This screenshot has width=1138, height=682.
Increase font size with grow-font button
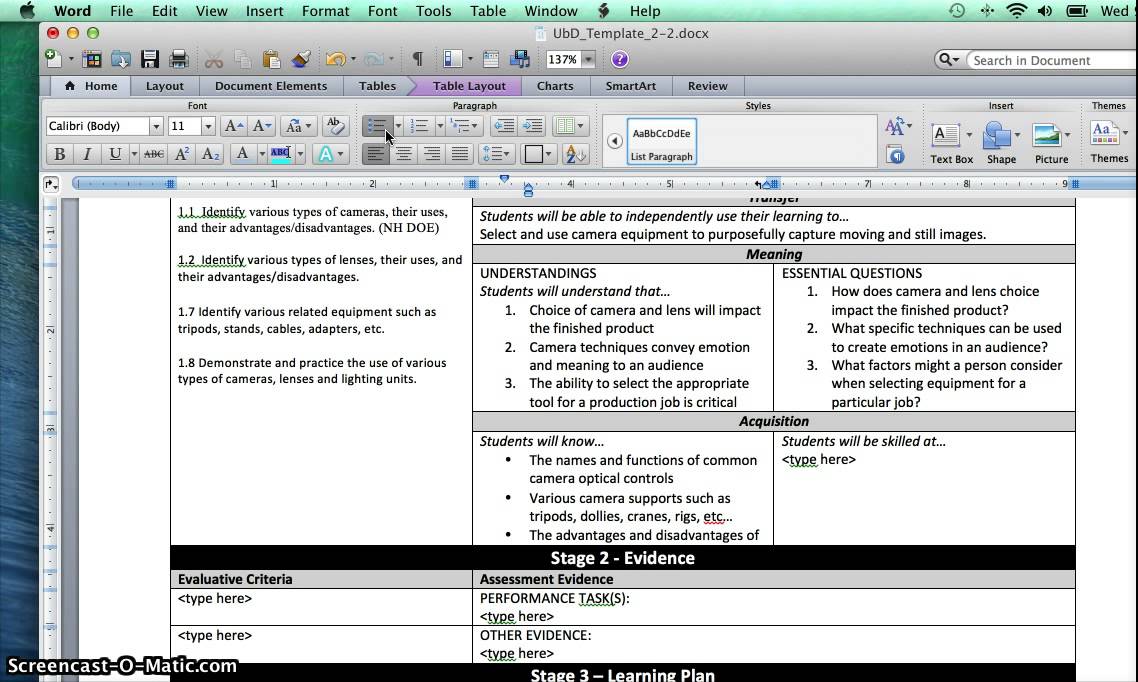tap(234, 126)
